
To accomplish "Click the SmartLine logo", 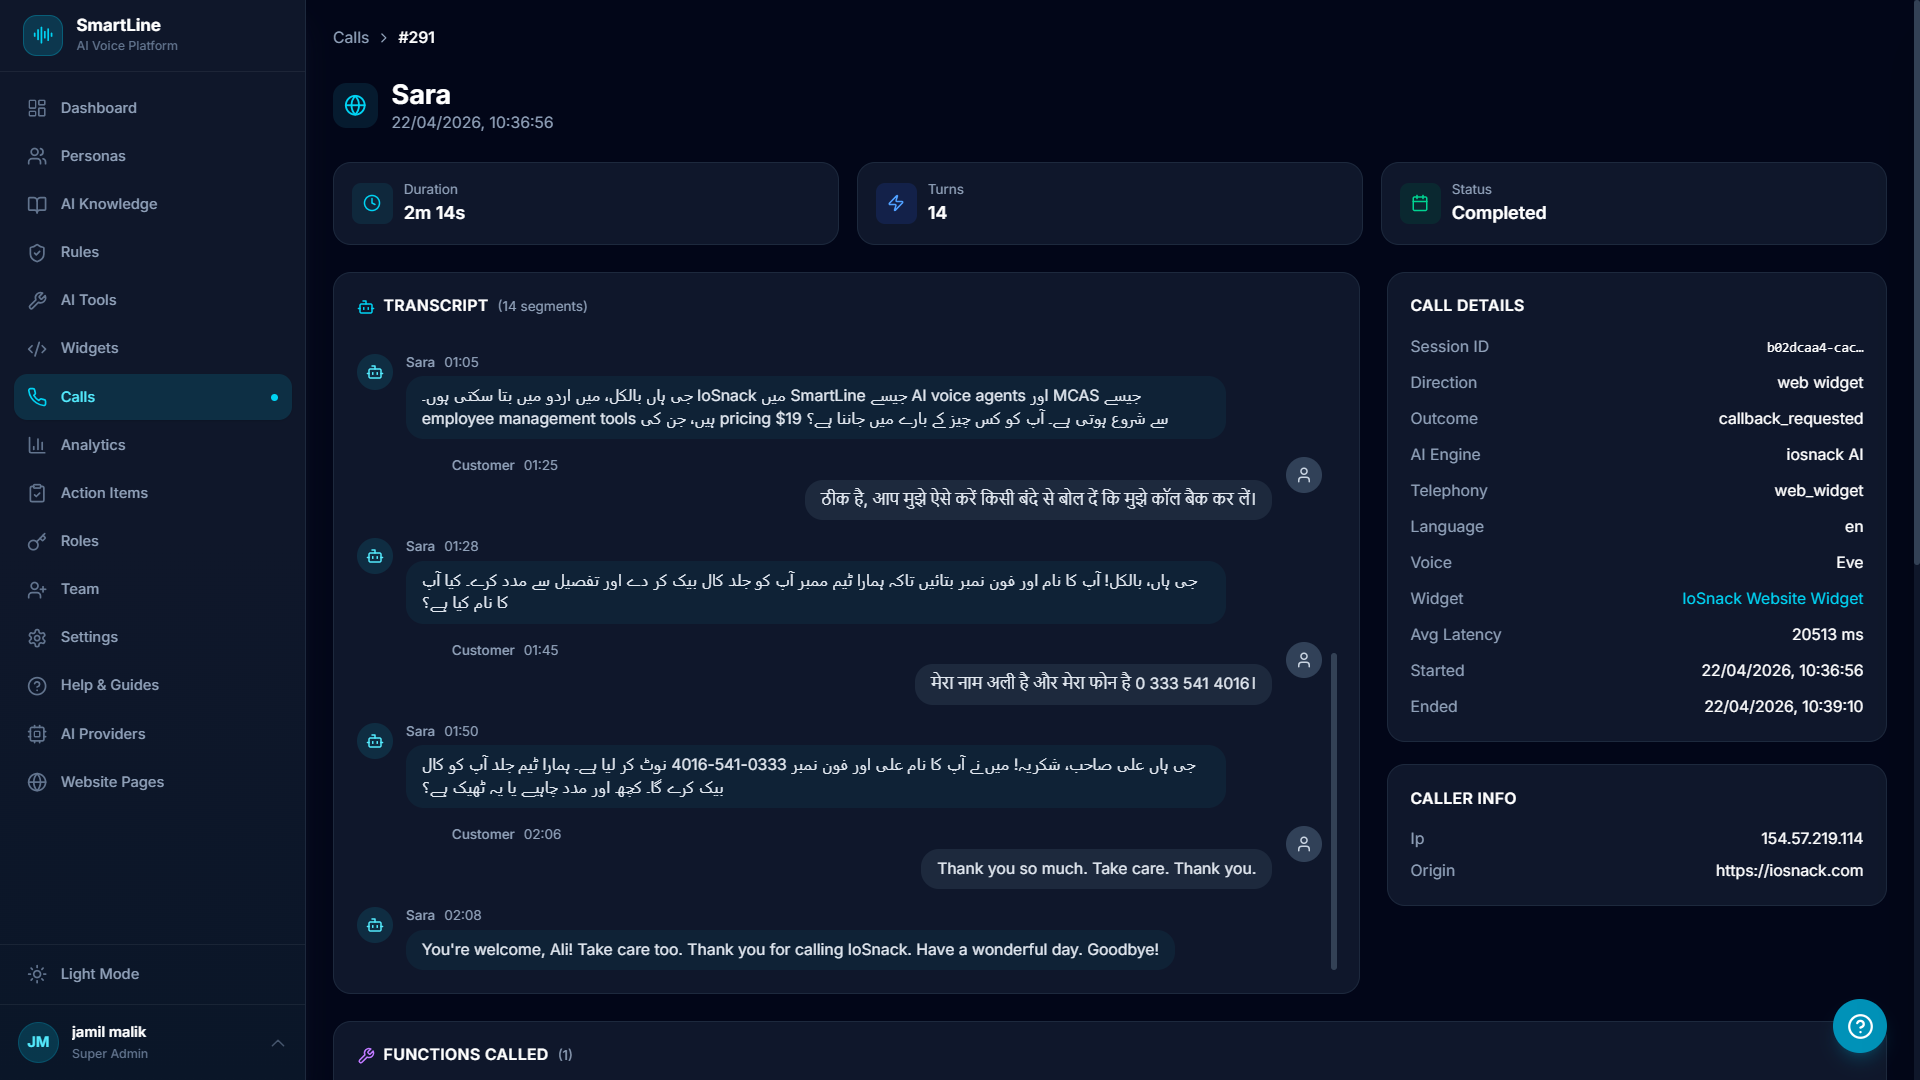I will pos(43,35).
